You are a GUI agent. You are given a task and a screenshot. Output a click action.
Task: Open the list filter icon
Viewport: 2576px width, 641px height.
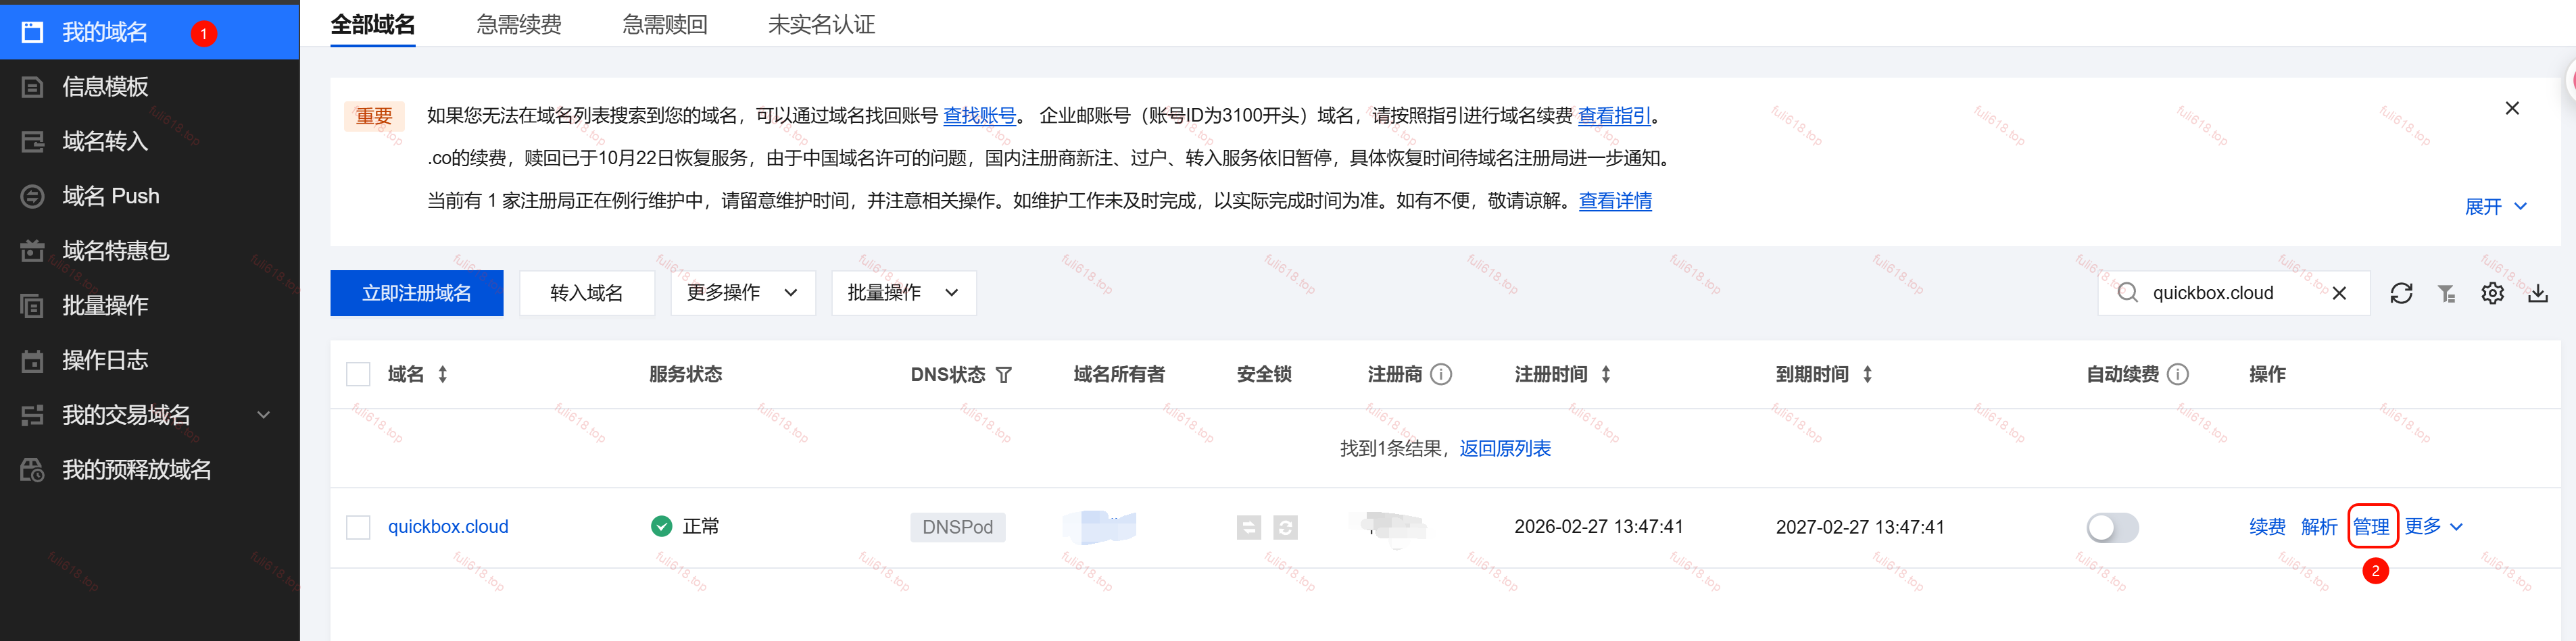(x=2447, y=293)
